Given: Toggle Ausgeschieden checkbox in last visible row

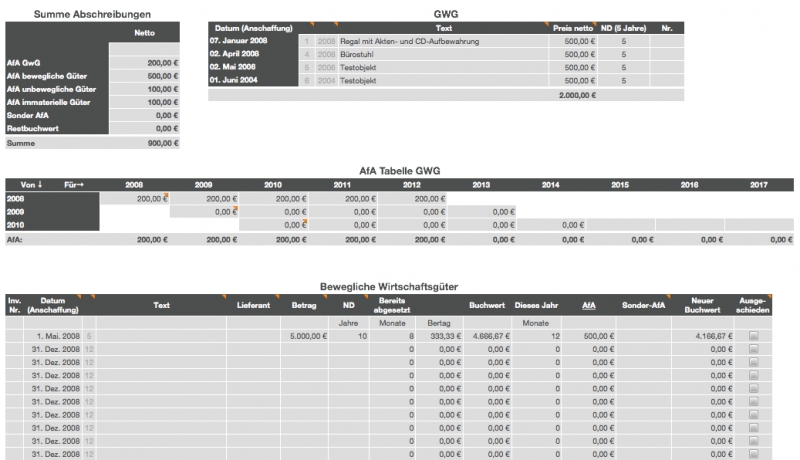Looking at the screenshot, I should [753, 453].
